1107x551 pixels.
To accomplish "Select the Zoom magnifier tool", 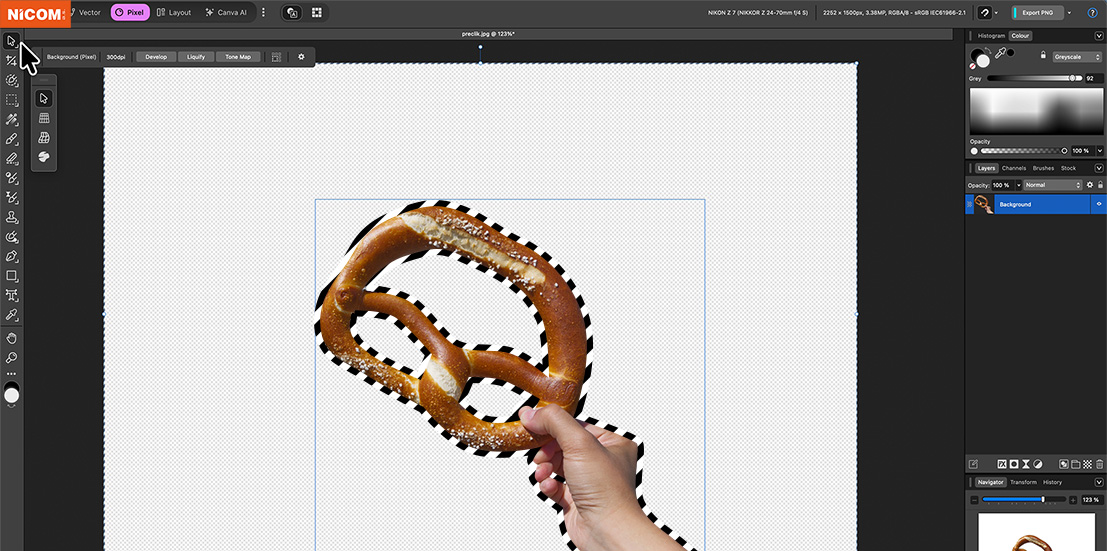I will (11, 357).
